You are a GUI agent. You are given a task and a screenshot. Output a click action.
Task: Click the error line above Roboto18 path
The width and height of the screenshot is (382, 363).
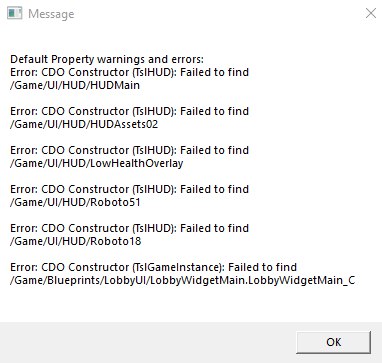click(x=129, y=228)
